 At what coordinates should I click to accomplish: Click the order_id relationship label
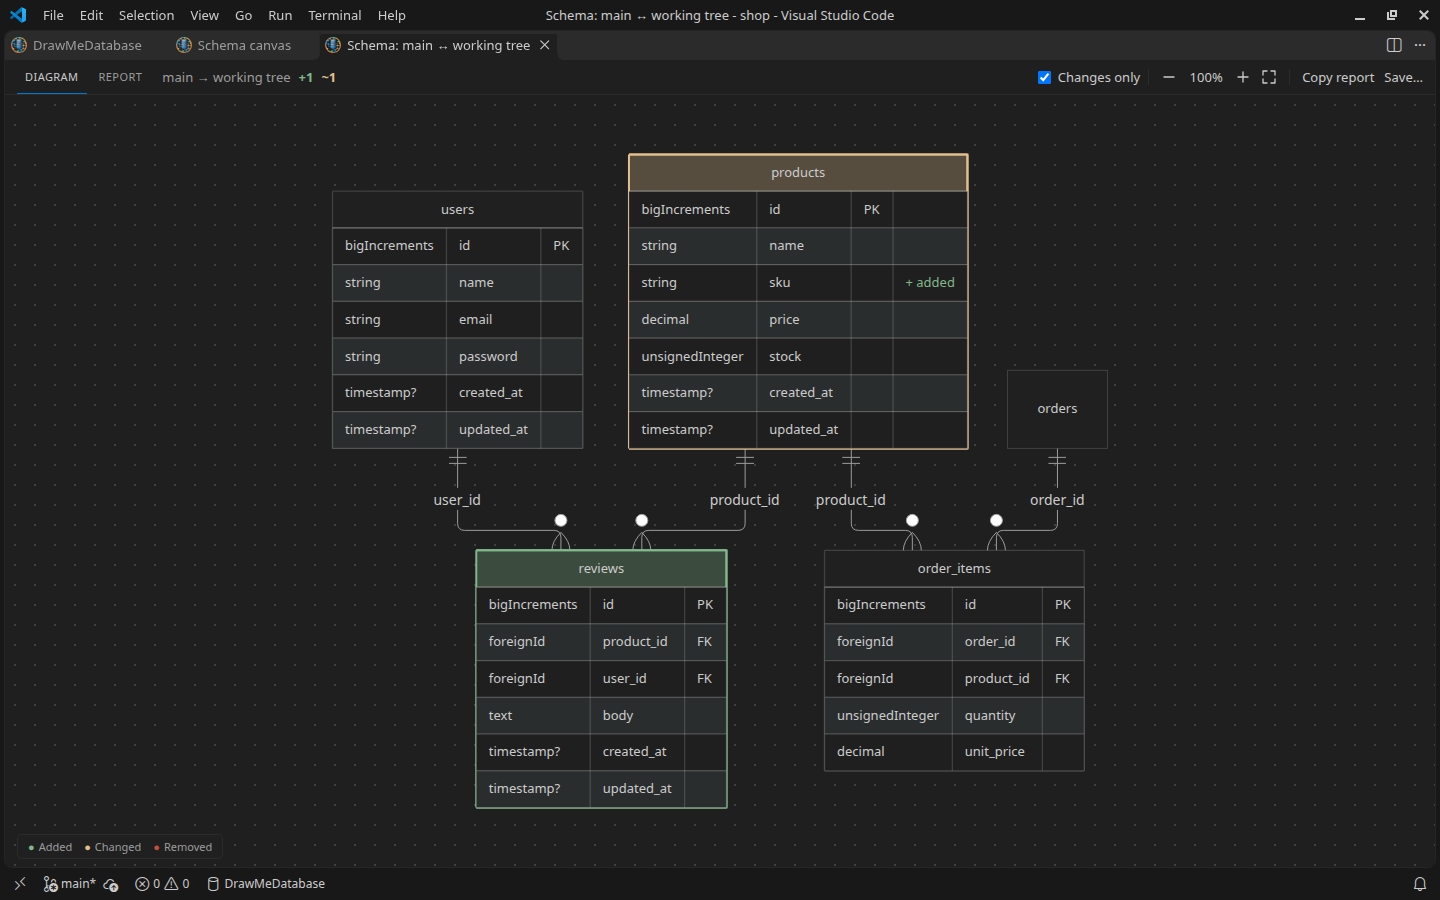(x=1057, y=500)
